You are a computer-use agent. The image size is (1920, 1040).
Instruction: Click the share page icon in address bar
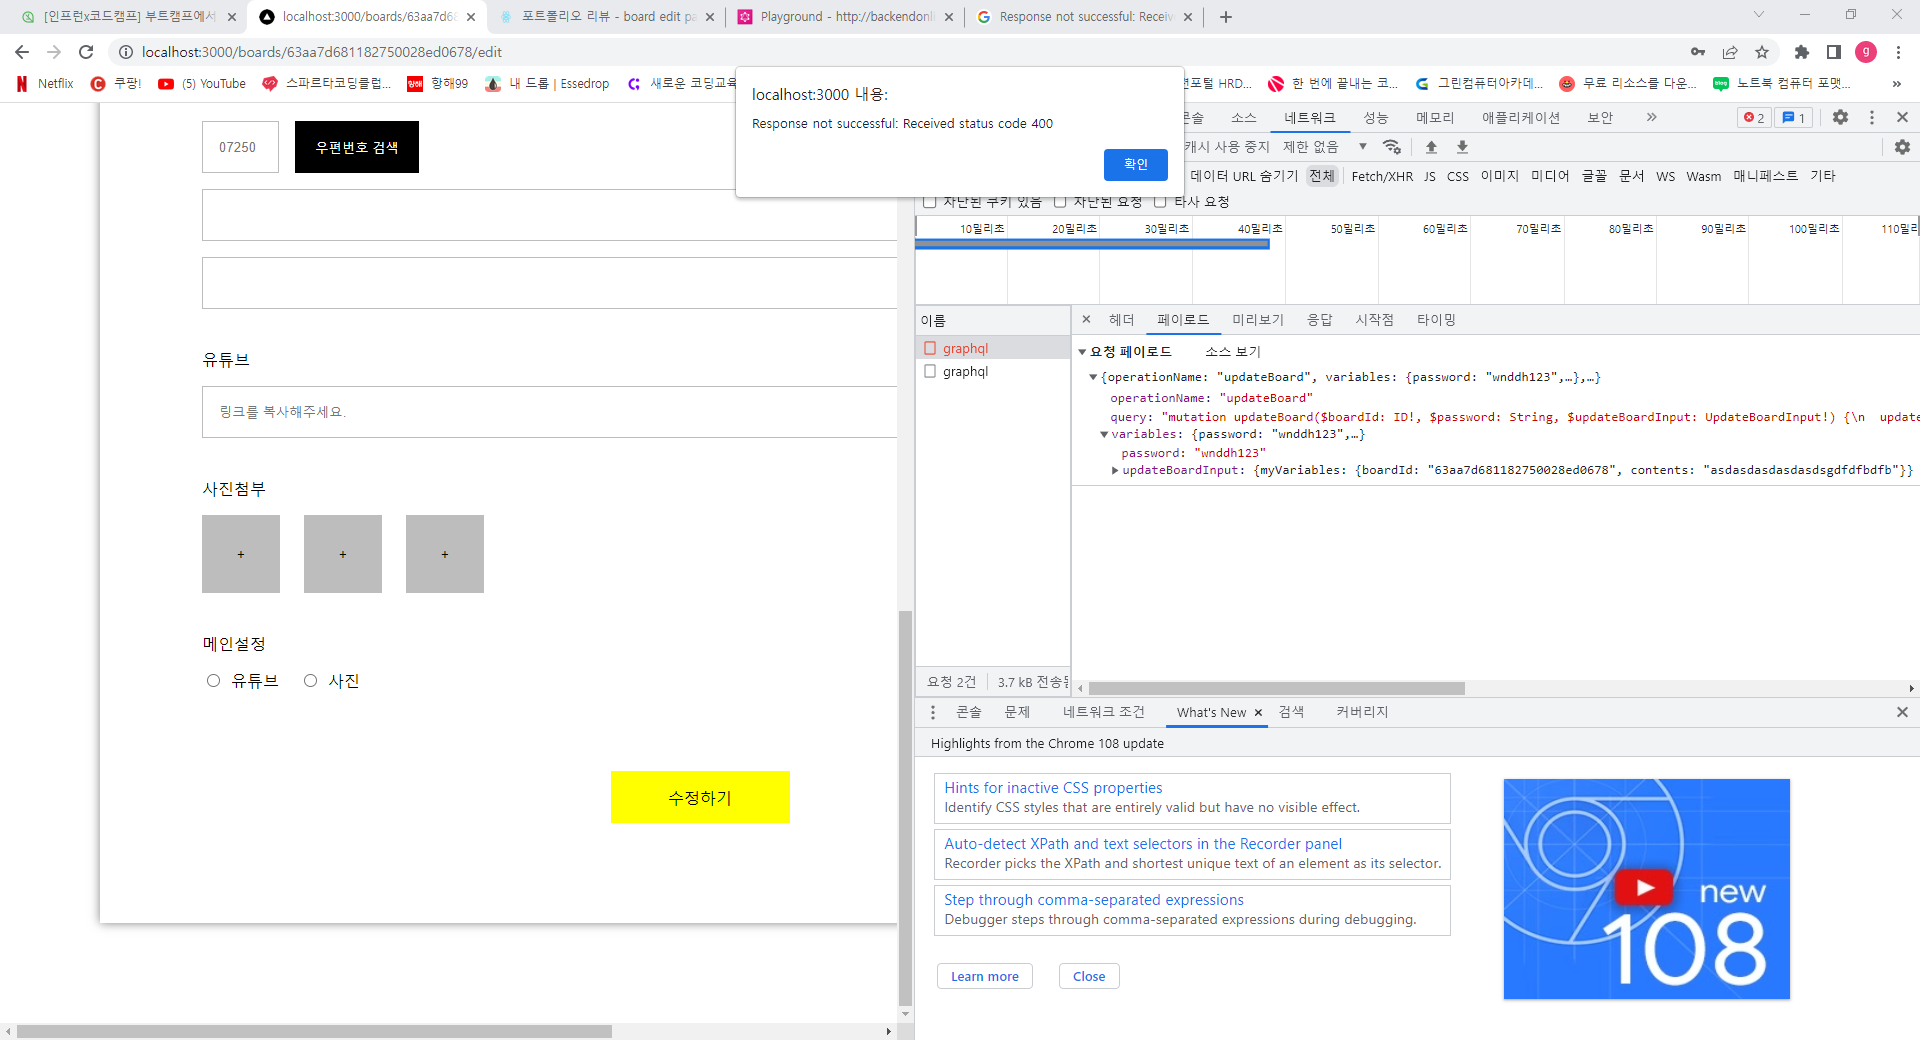coord(1730,52)
